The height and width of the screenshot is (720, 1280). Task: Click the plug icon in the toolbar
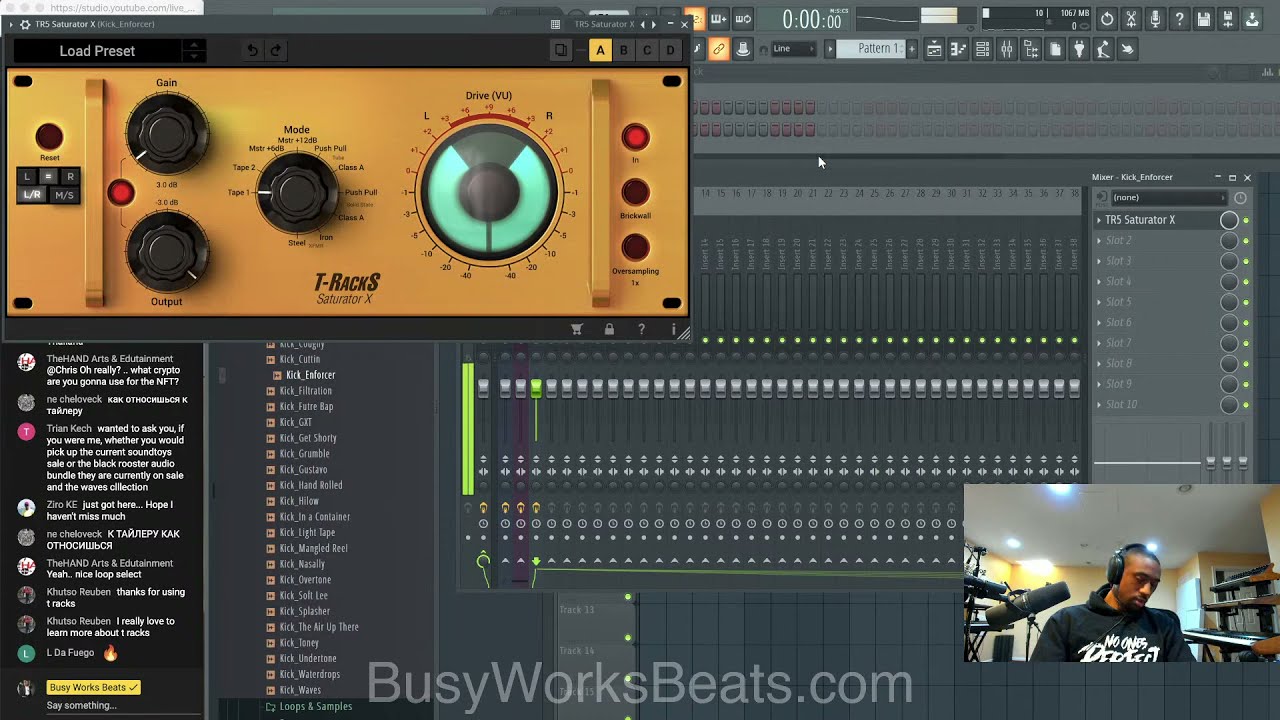(1079, 49)
